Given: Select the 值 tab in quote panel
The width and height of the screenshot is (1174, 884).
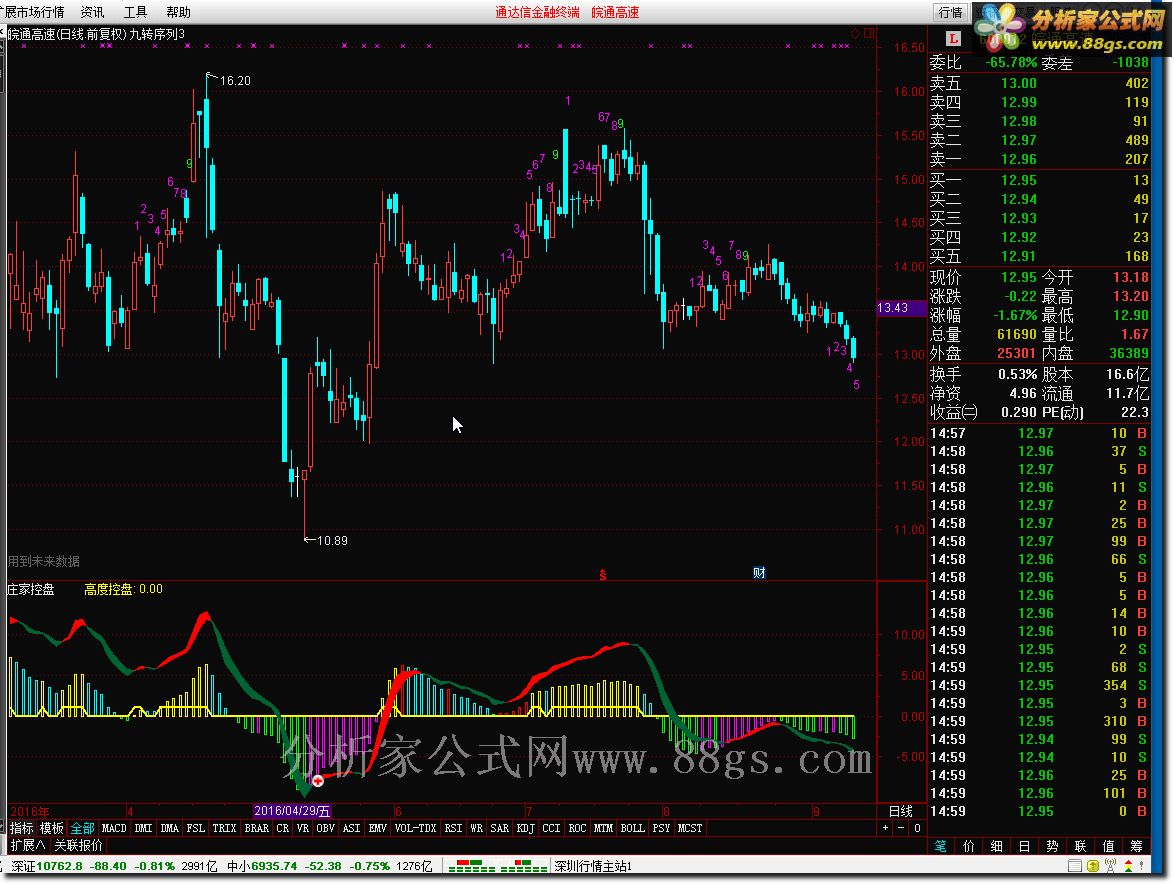Looking at the screenshot, I should [x=1109, y=846].
